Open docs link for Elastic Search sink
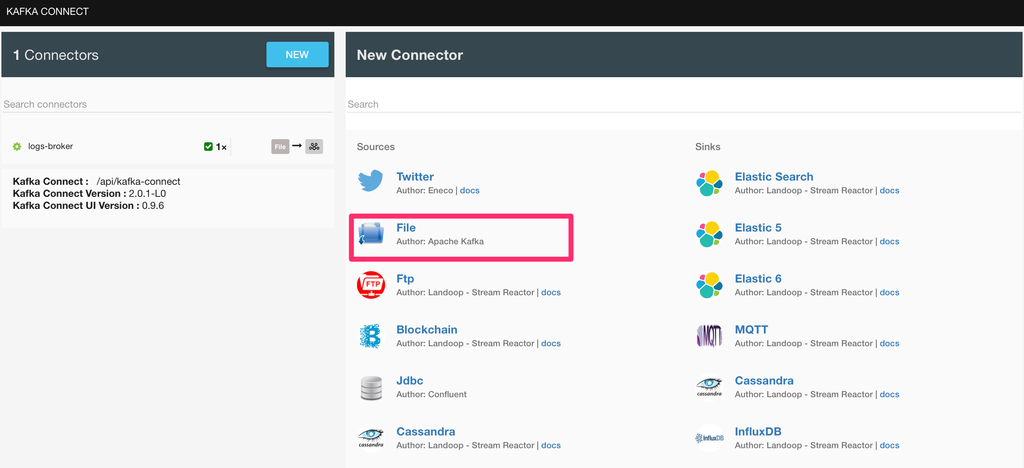Screen dimensions: 1024x468 click(889, 191)
